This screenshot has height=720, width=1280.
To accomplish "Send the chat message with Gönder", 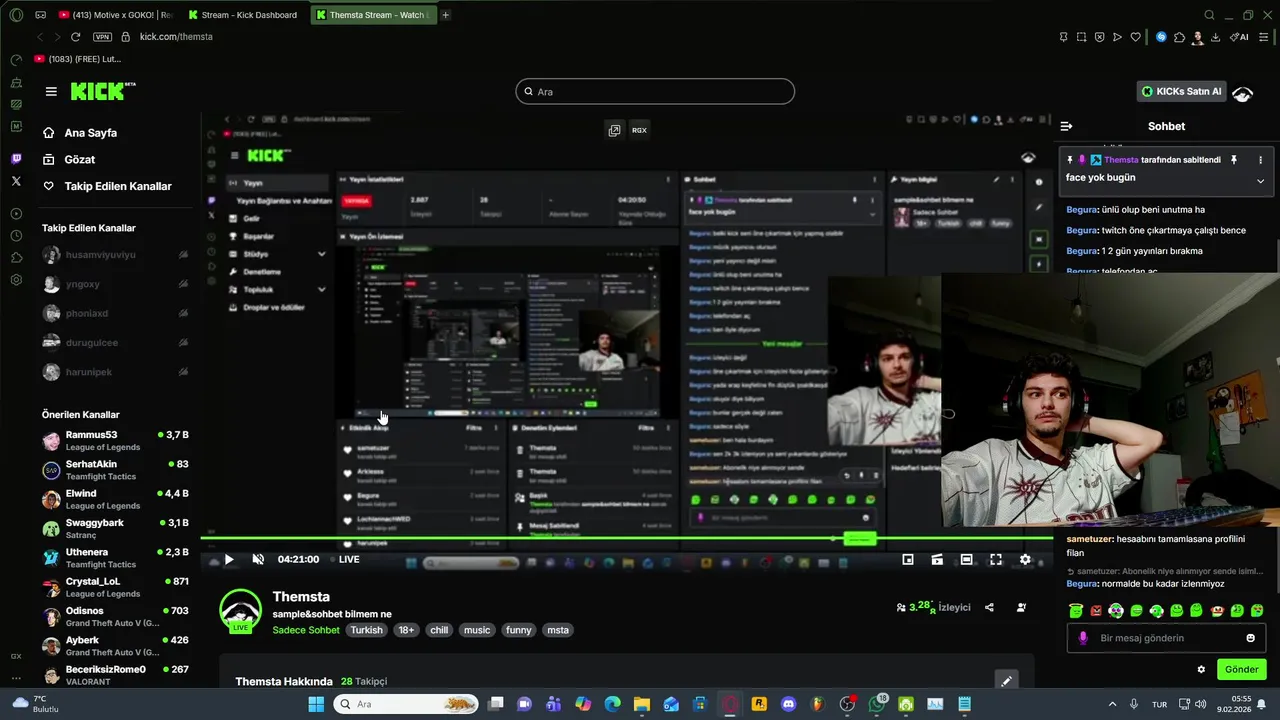I will click(x=1241, y=670).
